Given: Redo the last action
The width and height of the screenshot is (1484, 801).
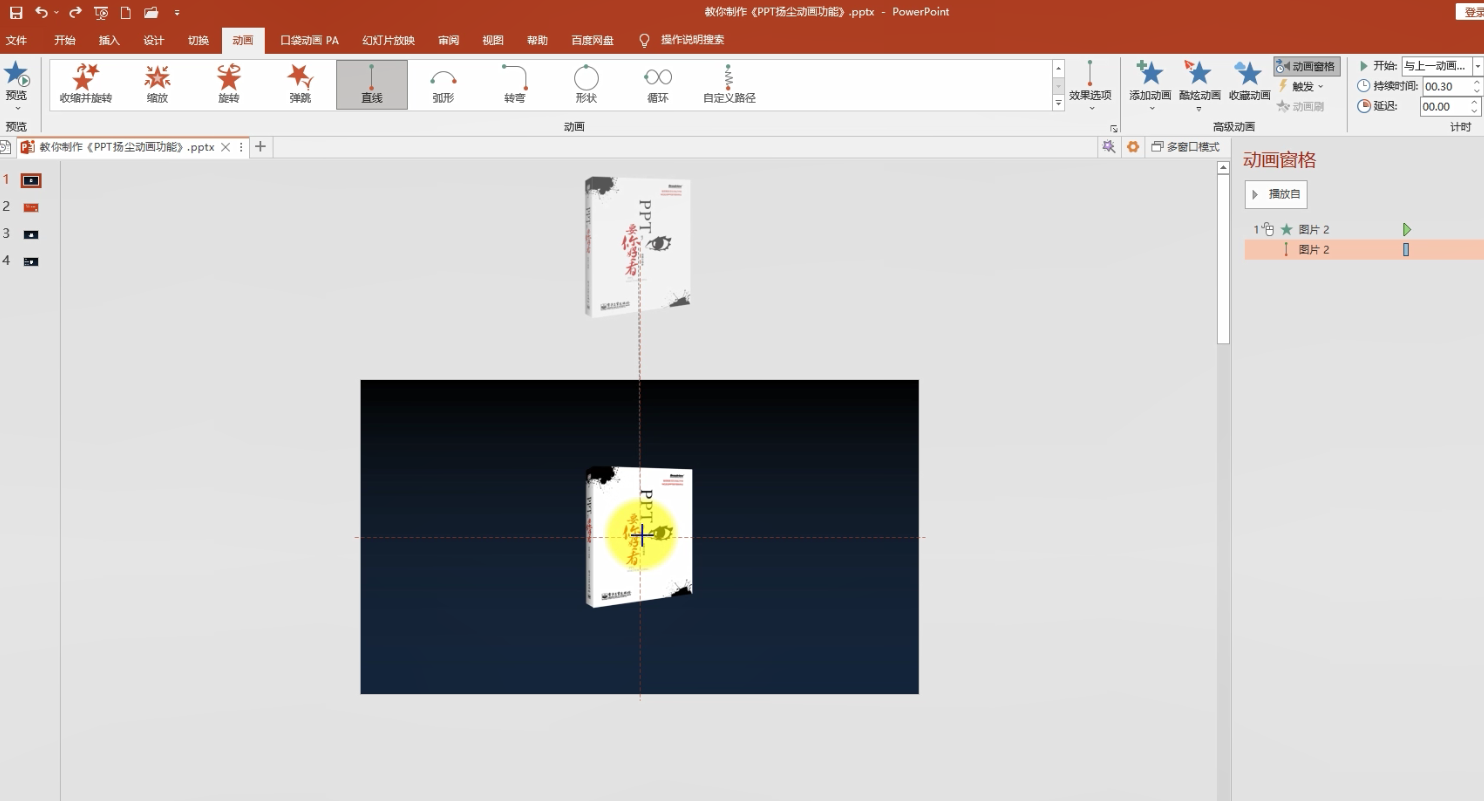Looking at the screenshot, I should coord(75,12).
